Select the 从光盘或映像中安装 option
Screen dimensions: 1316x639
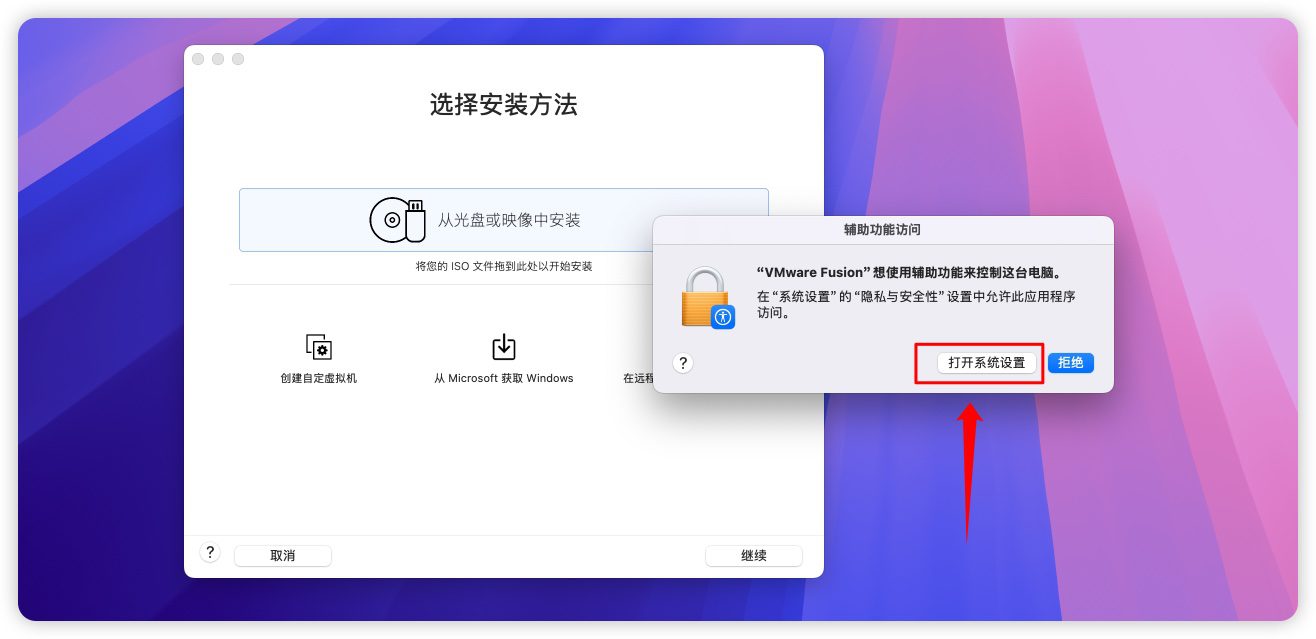pos(503,220)
